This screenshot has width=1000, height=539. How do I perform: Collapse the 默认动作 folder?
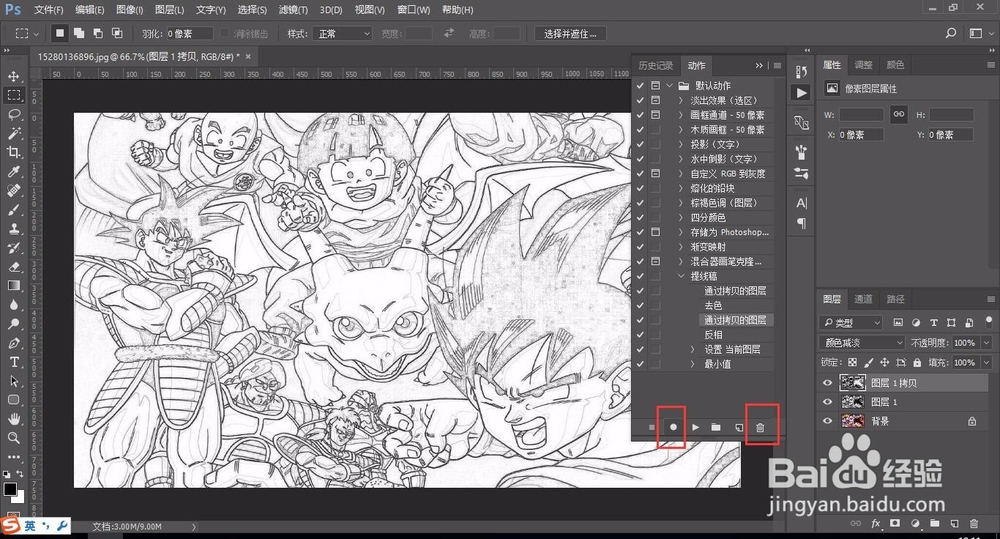click(x=669, y=85)
